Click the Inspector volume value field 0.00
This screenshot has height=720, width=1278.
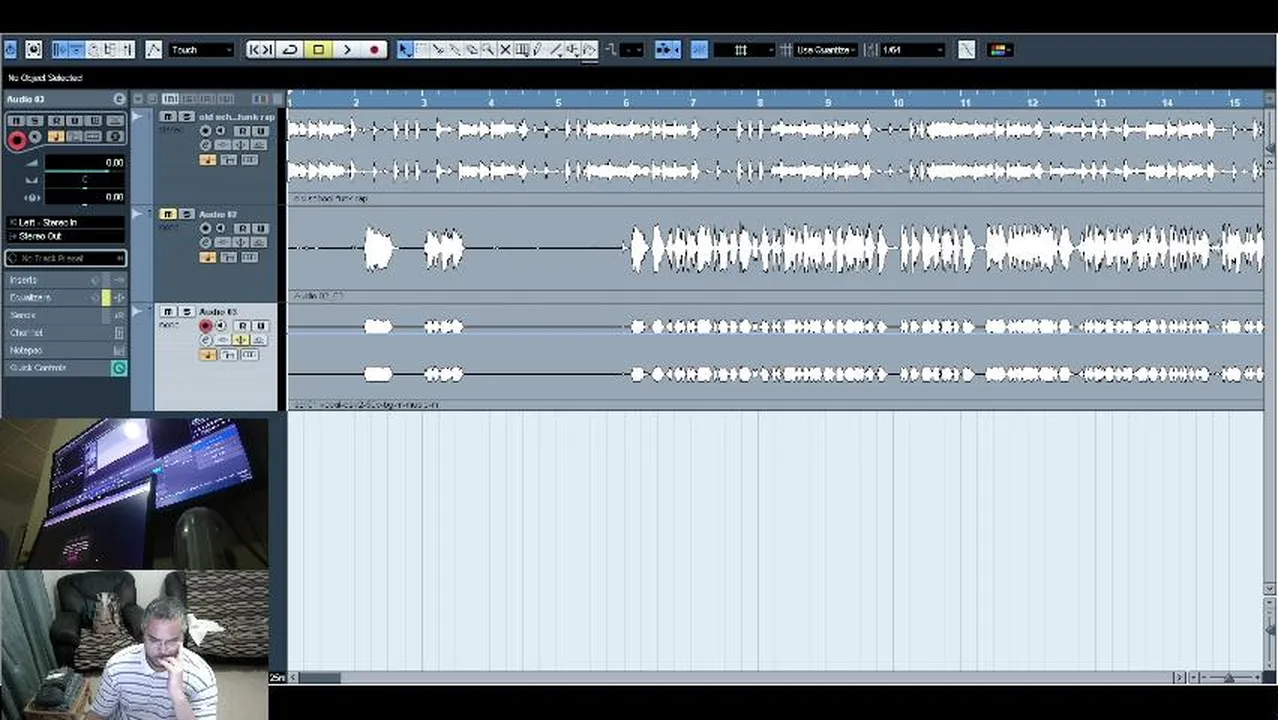click(85, 162)
